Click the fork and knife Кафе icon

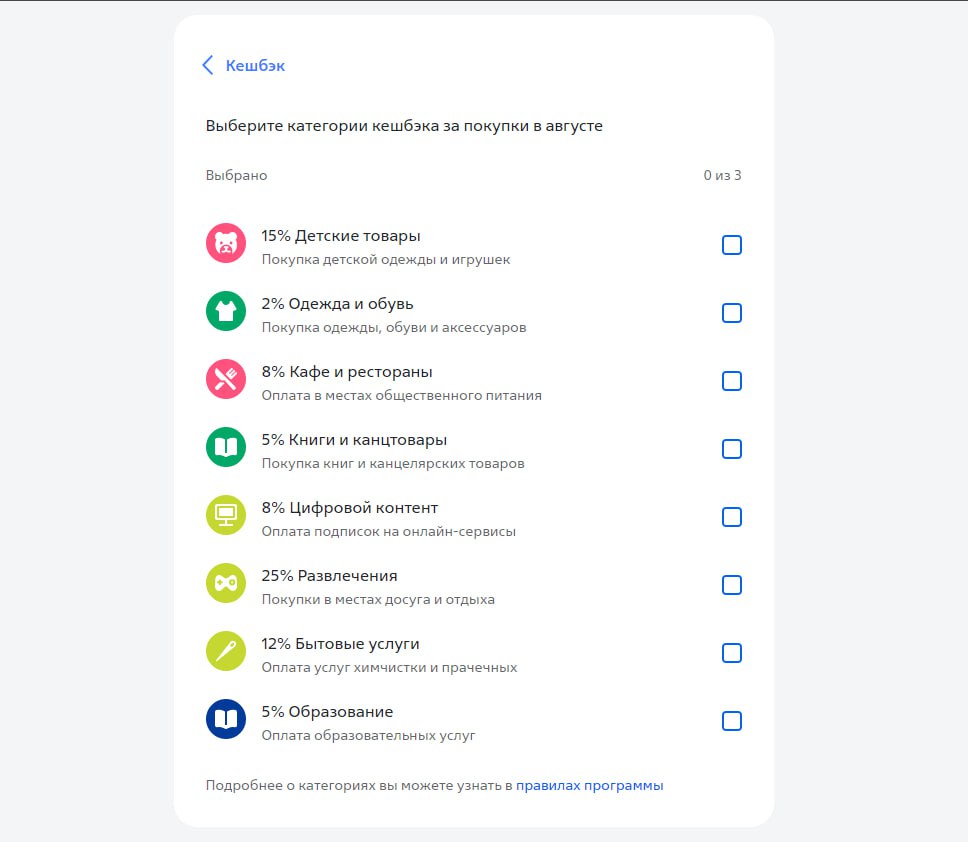[226, 379]
